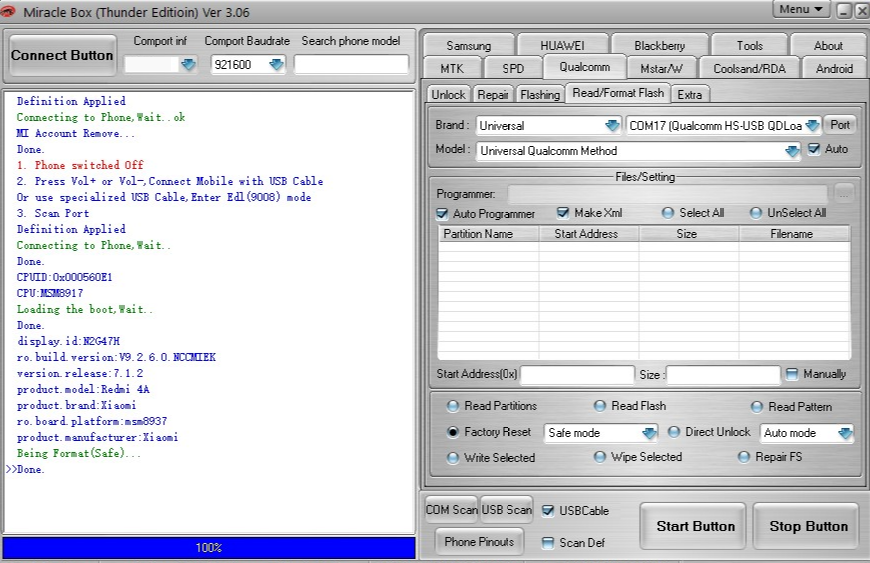Expand the Comport Baudrate 921600 dropdown
The height and width of the screenshot is (563, 870).
click(276, 65)
